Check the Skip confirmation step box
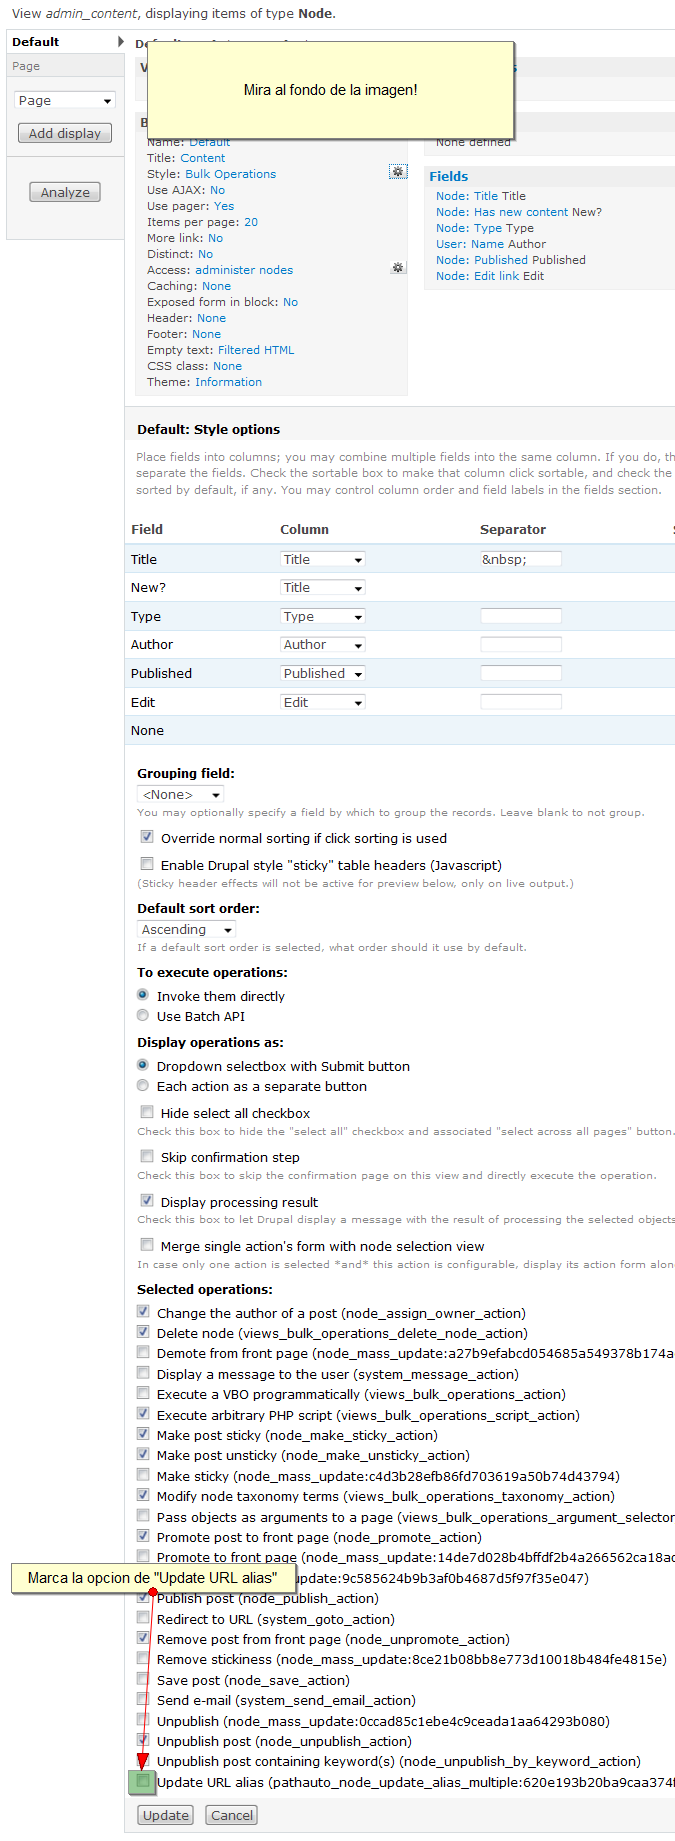675x1841 pixels. (147, 1156)
